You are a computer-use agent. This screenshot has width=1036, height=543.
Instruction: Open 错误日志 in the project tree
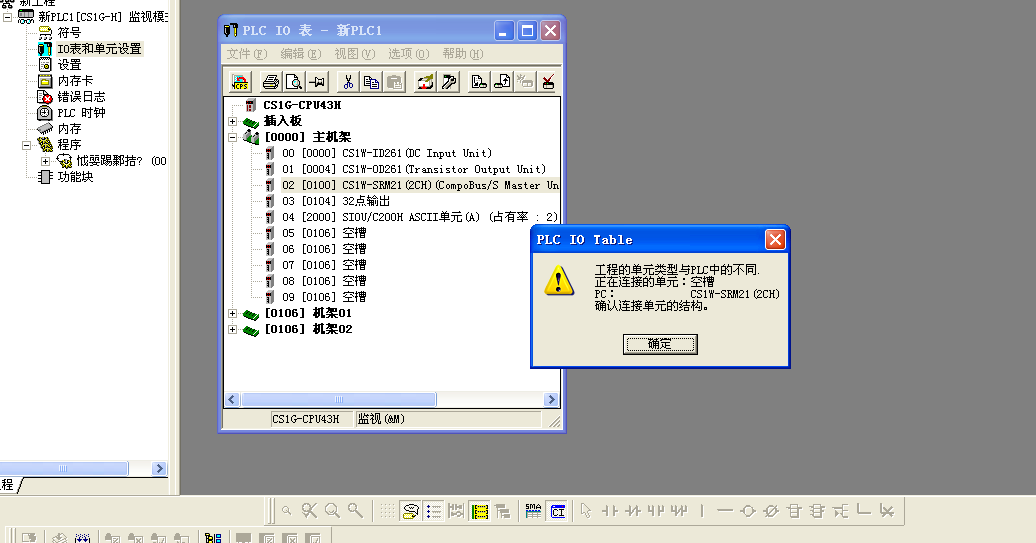click(x=81, y=97)
